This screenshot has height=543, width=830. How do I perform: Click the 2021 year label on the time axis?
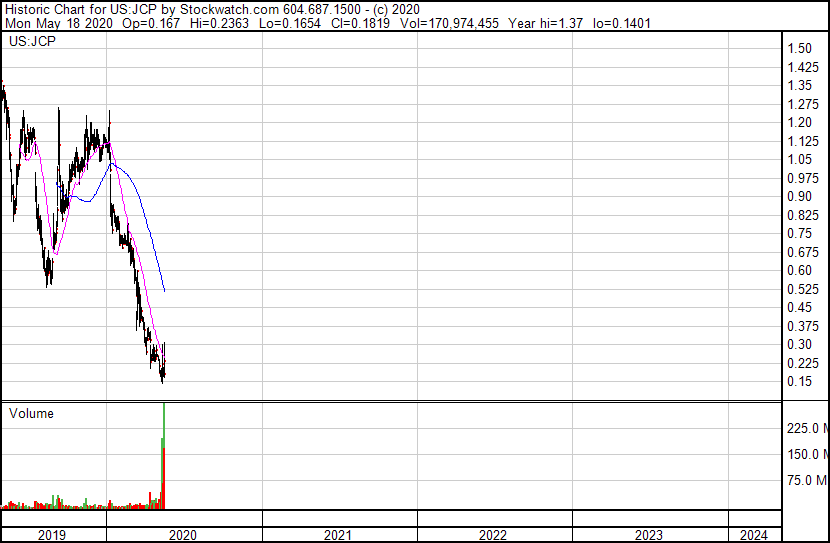pyautogui.click(x=338, y=535)
